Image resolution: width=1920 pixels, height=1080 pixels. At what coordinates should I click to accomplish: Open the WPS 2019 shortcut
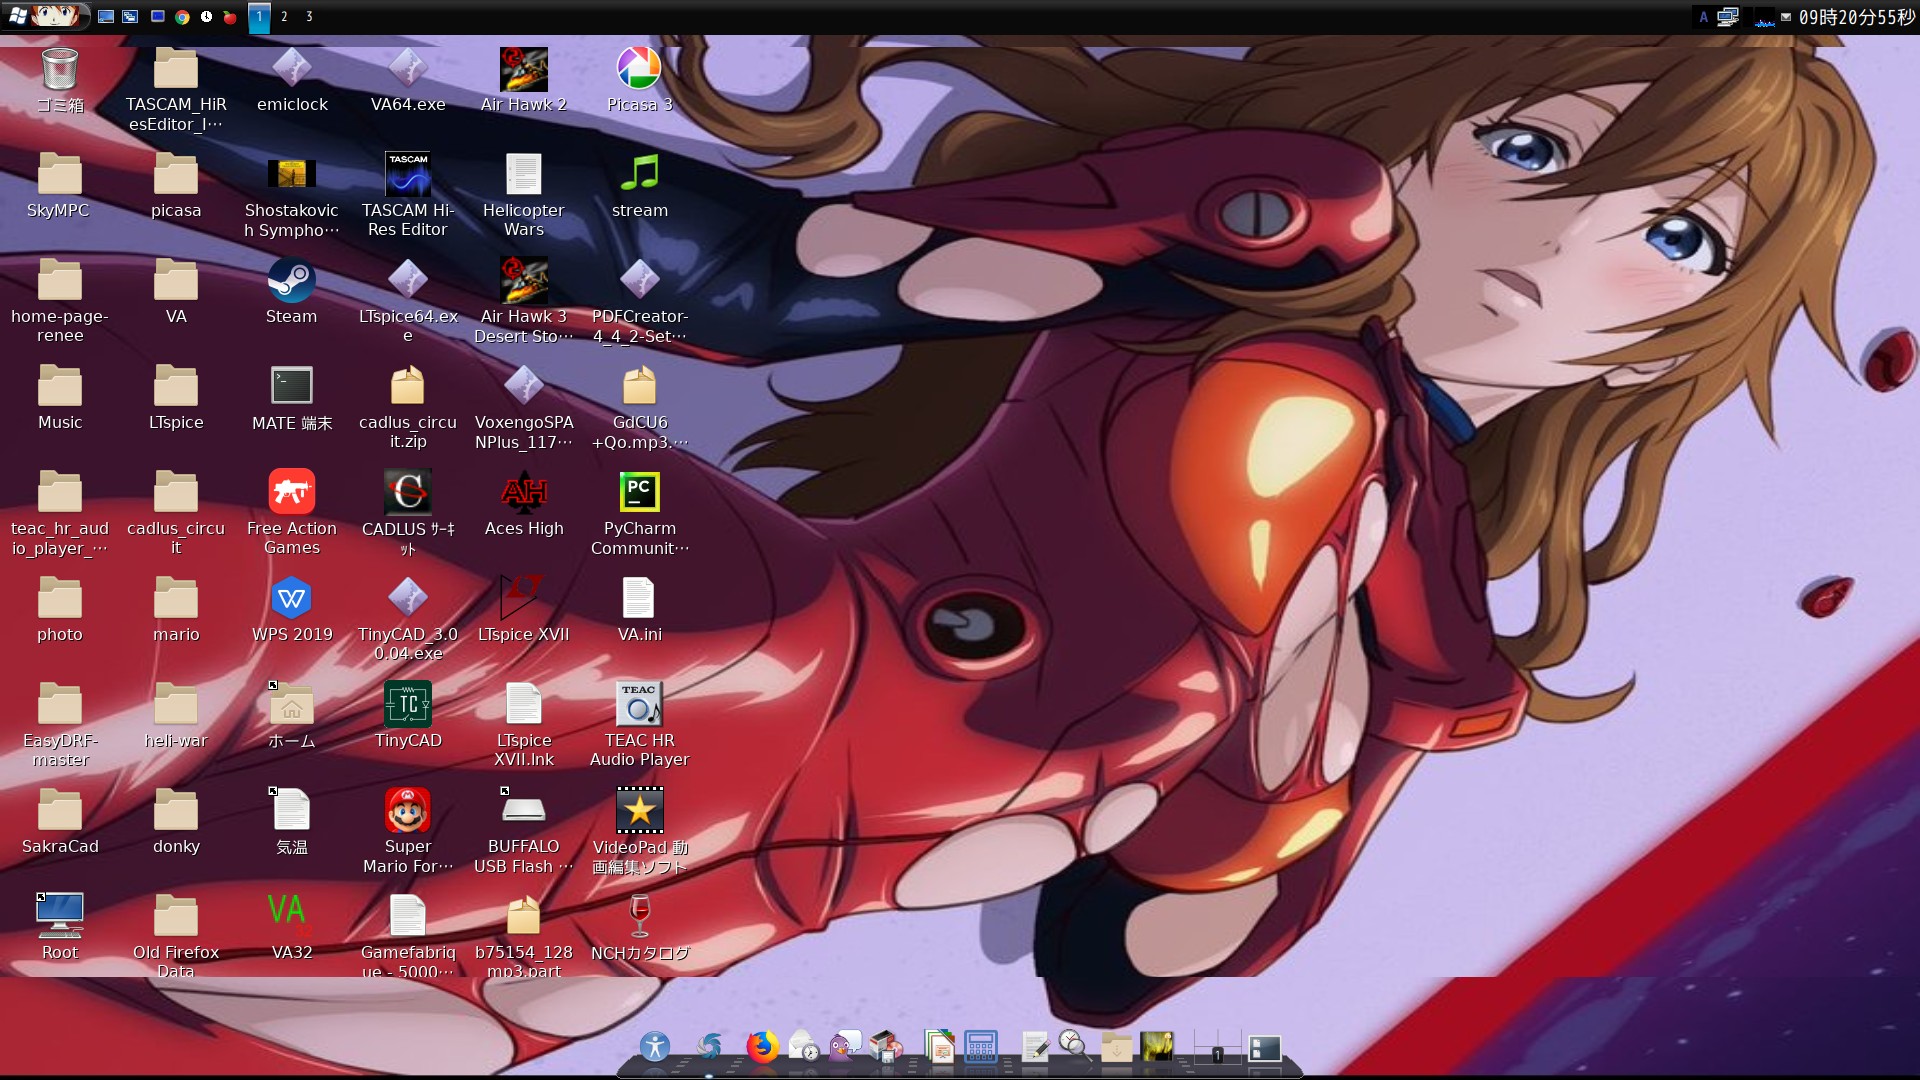(x=291, y=599)
